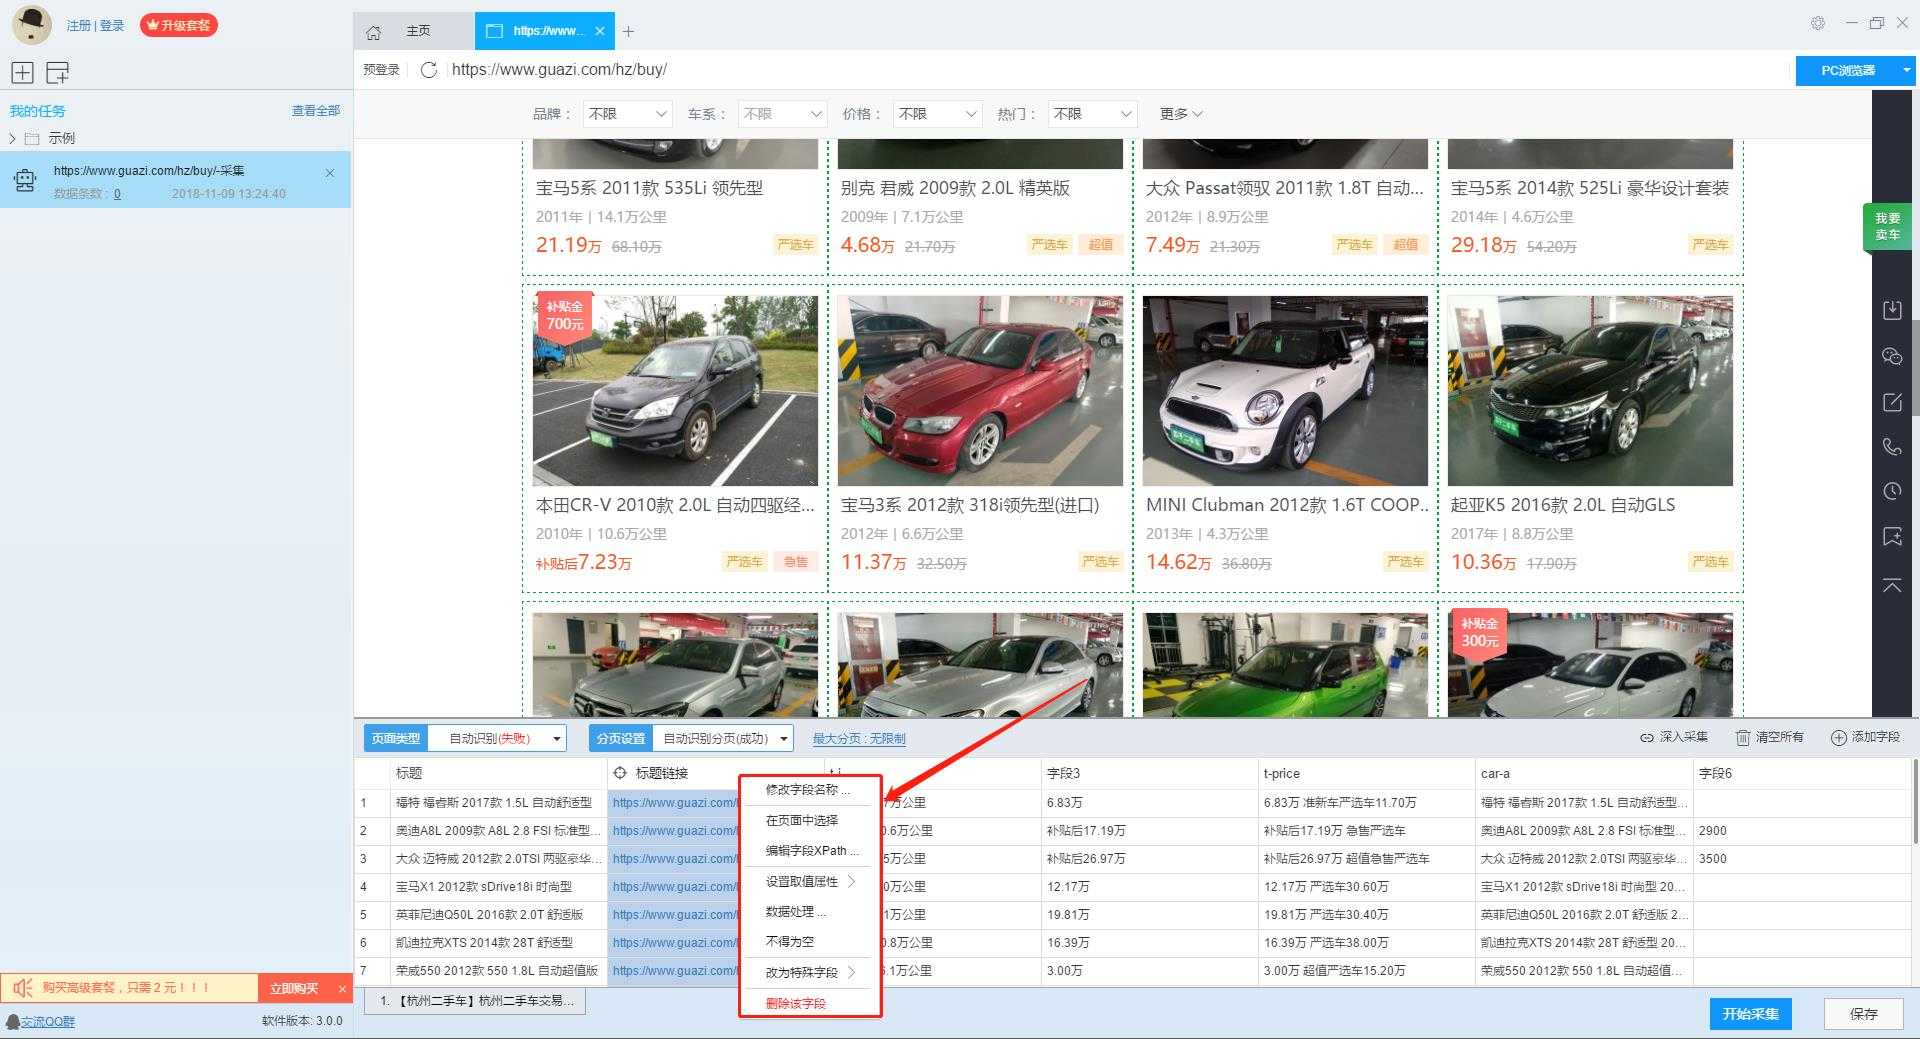This screenshot has width=1920, height=1039.
Task: Click the 登录 link
Action: click(112, 26)
